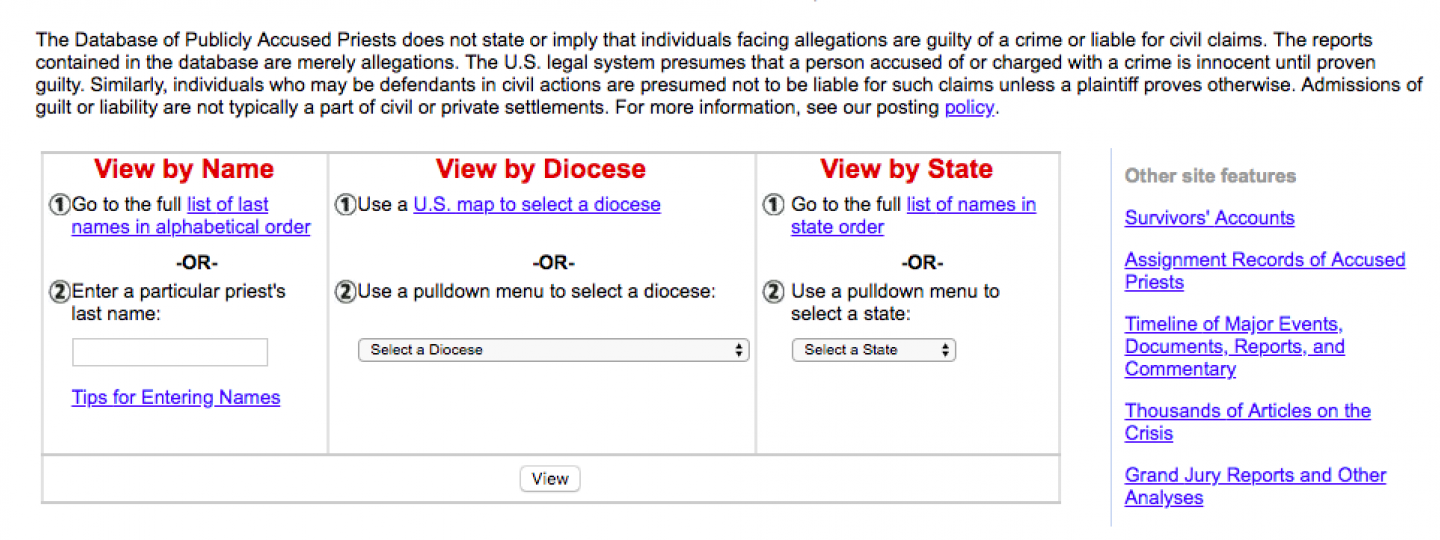The image size is (1440, 540).
Task: Click the priest's last name text field
Action: tap(170, 352)
